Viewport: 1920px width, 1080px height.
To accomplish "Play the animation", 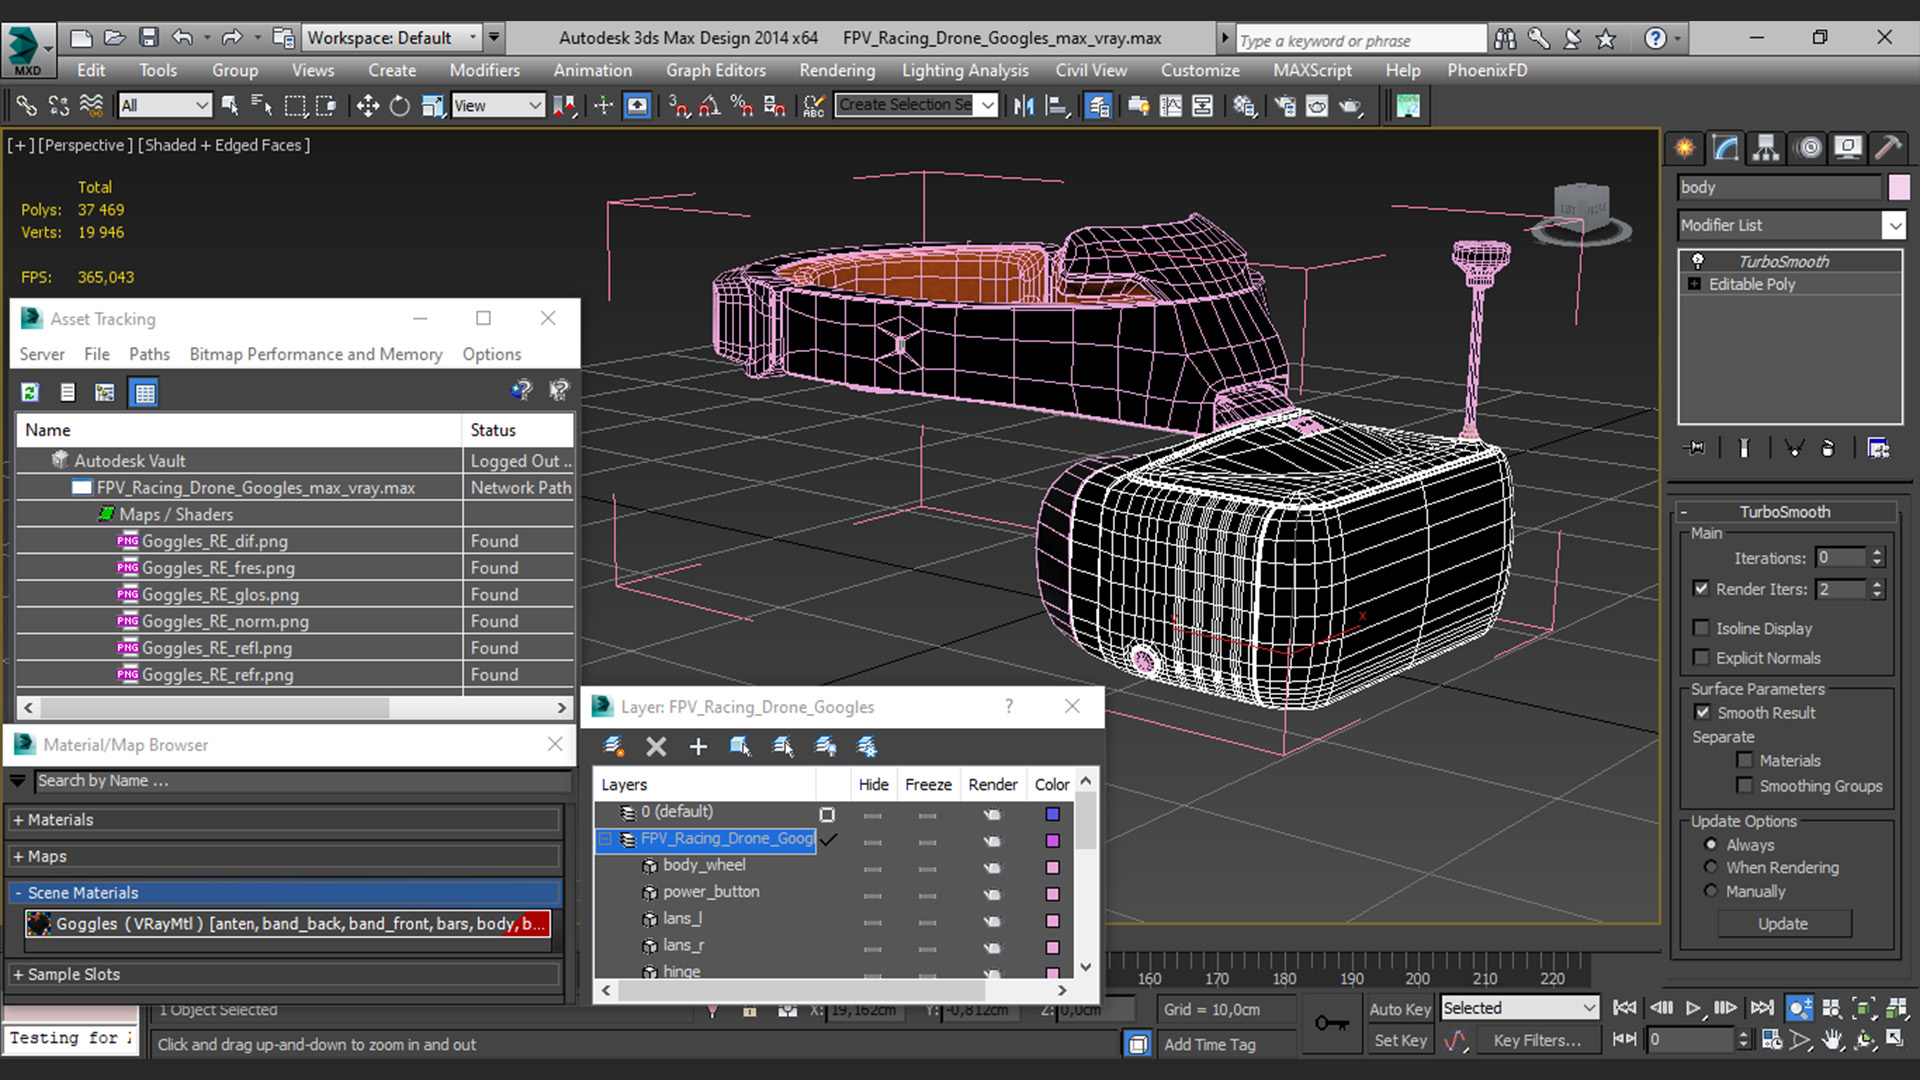I will 1693,1008.
